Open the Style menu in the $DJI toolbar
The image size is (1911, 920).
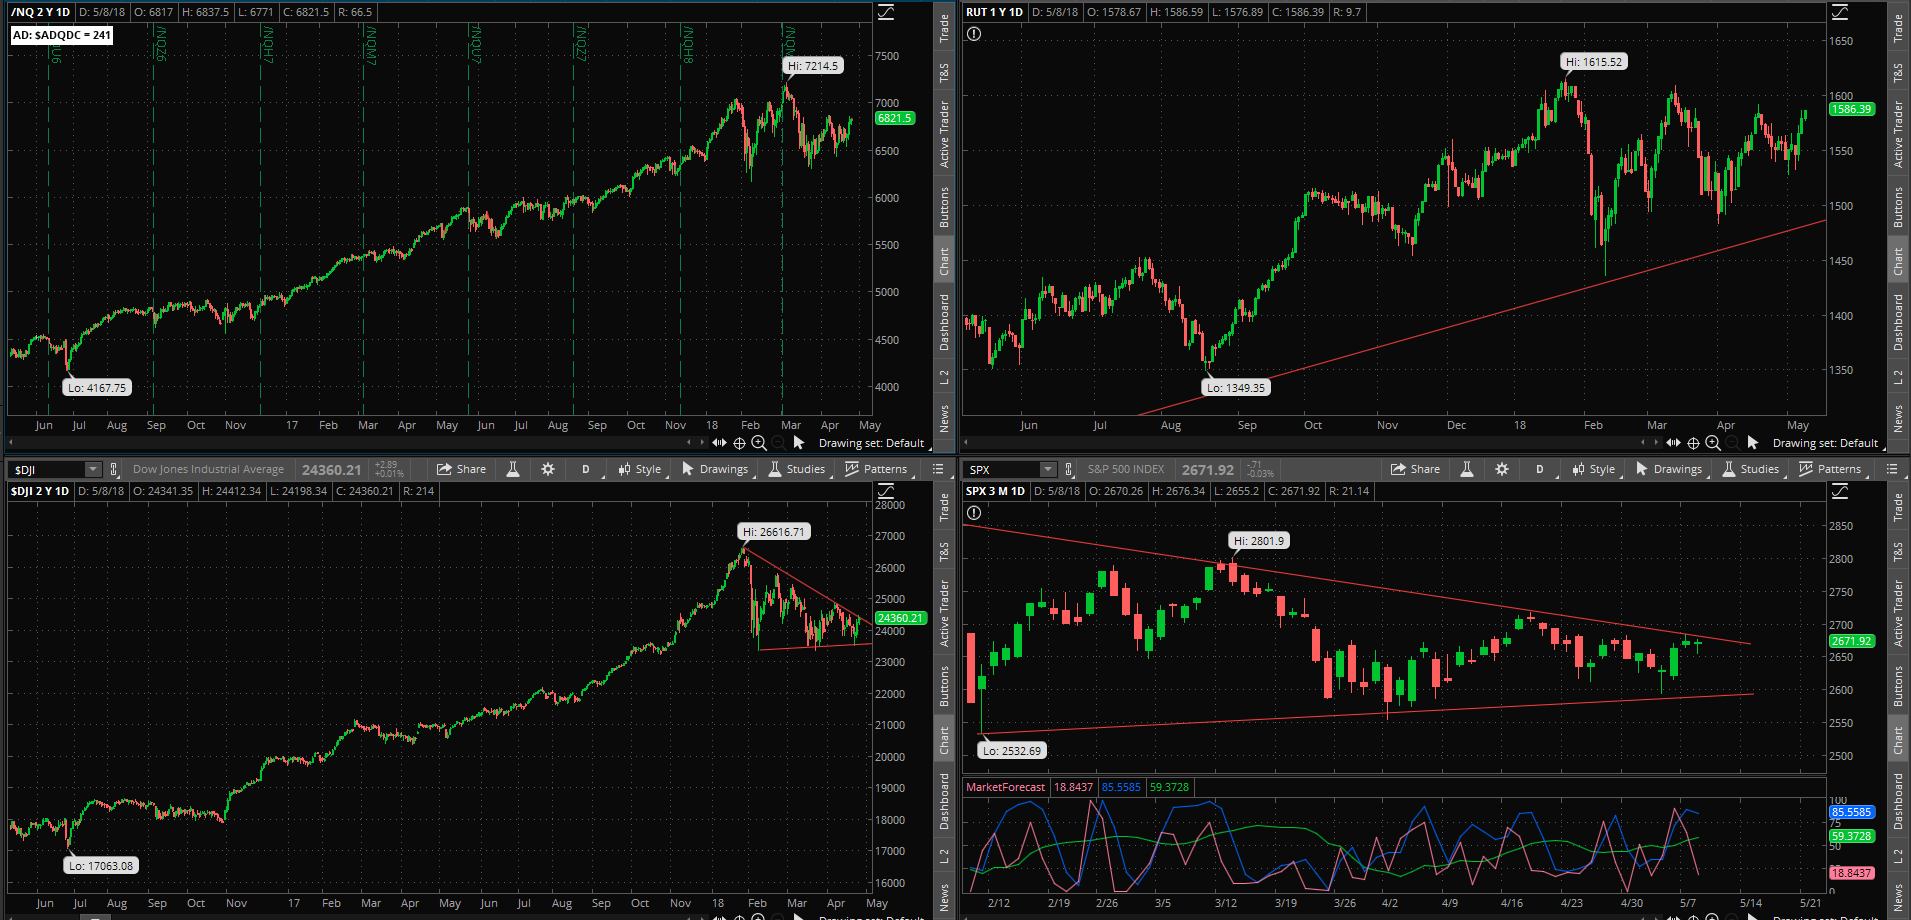639,469
